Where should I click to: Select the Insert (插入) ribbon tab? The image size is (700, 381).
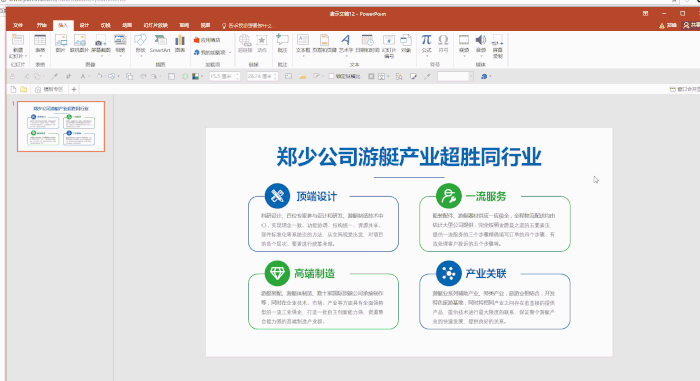[63, 25]
